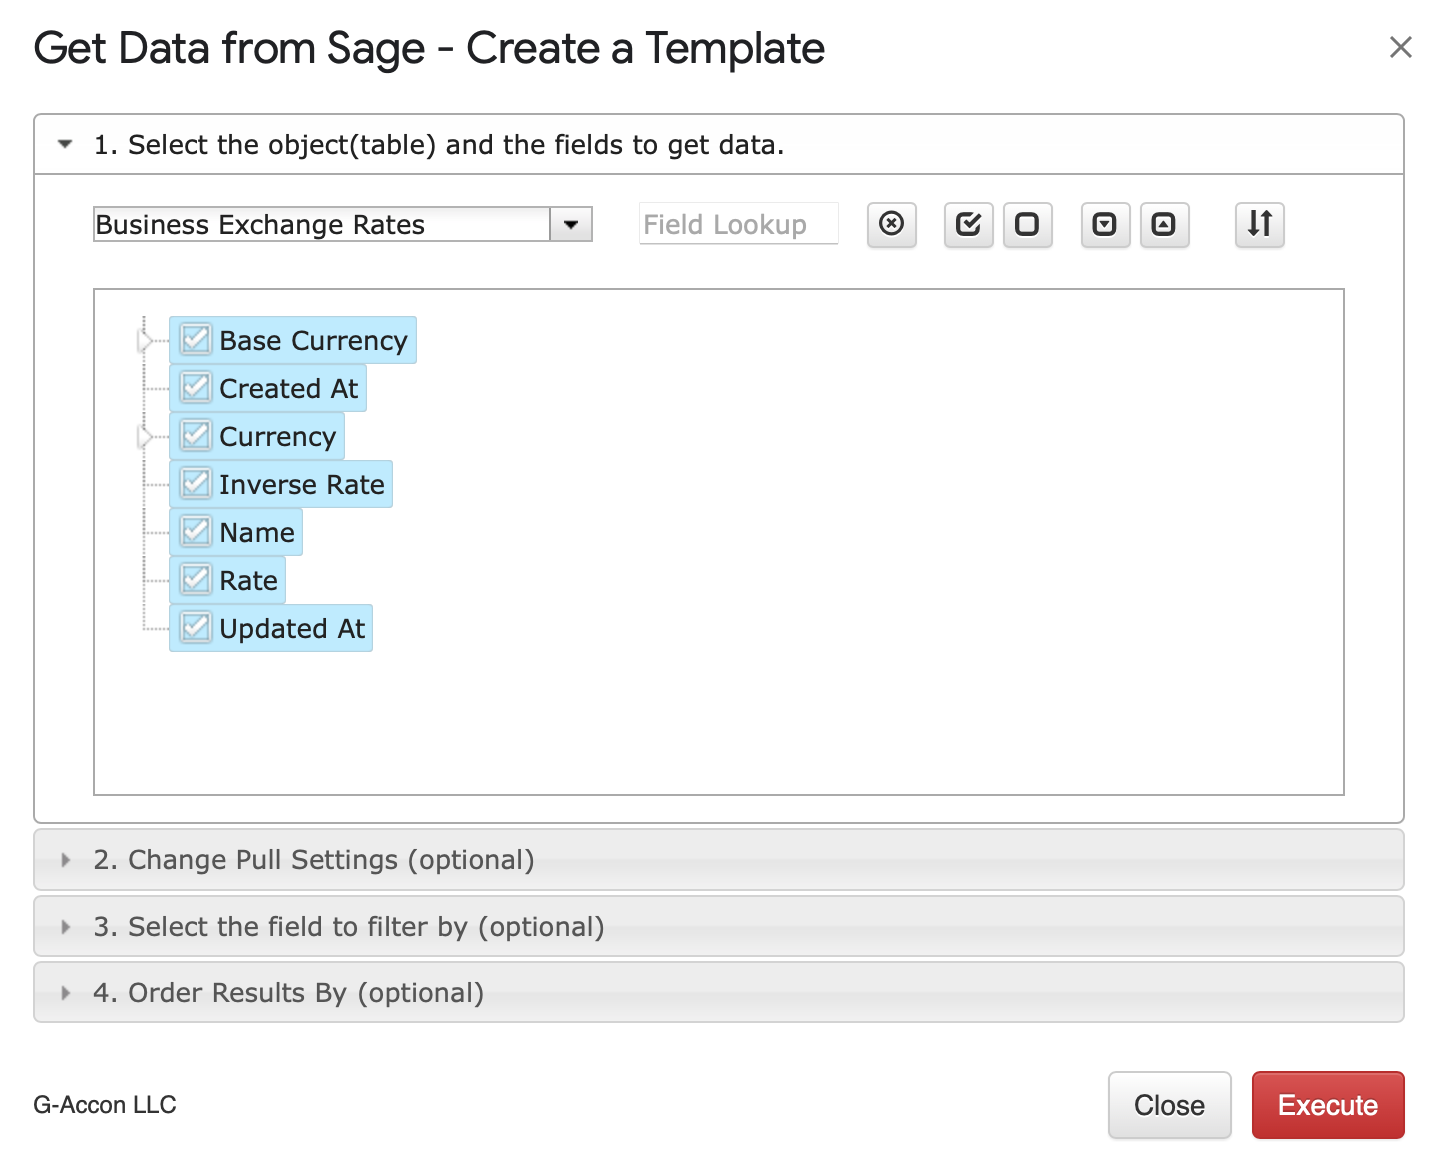The width and height of the screenshot is (1444, 1168).
Task: Click the collapse all nodes icon
Action: pos(1164,224)
